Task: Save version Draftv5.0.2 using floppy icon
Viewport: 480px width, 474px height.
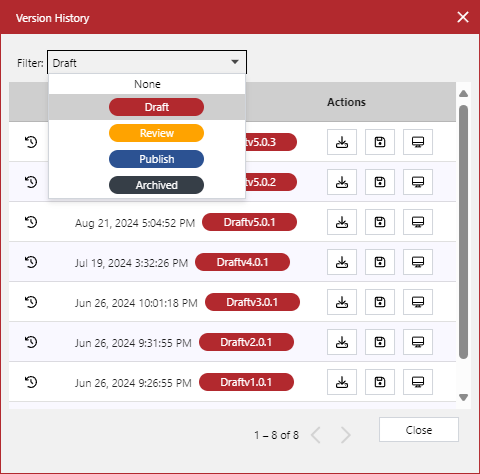Action: tap(380, 182)
